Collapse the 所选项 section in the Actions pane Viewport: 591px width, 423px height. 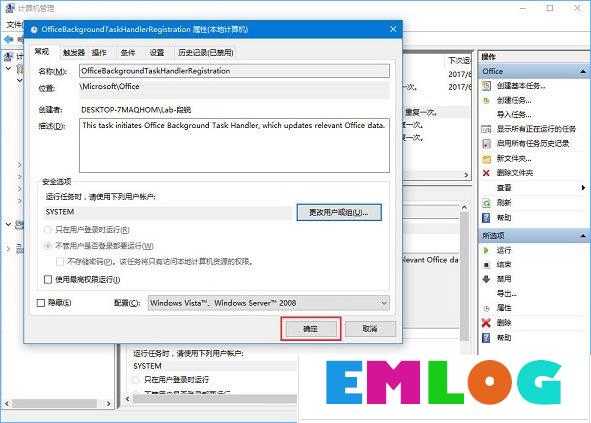583,236
